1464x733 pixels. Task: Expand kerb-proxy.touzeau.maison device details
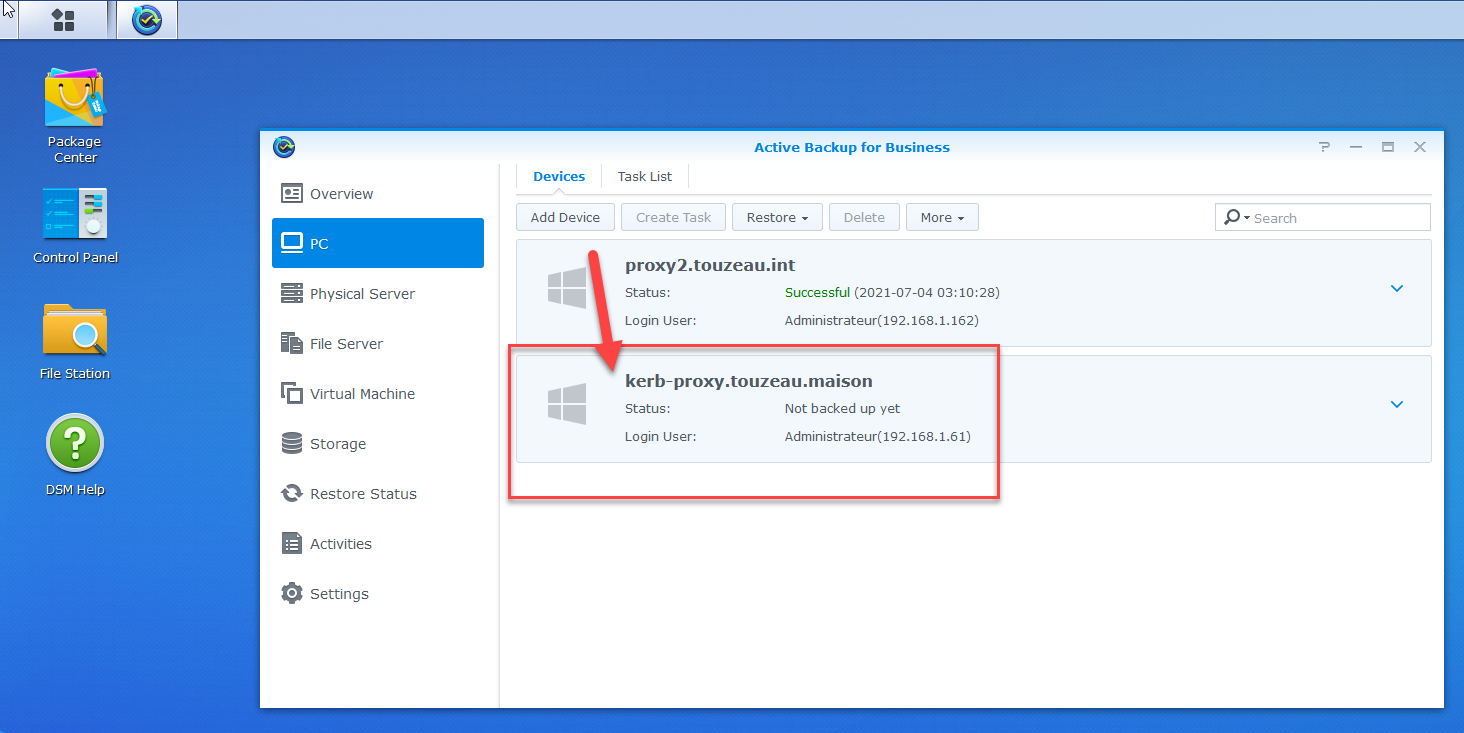point(1397,405)
